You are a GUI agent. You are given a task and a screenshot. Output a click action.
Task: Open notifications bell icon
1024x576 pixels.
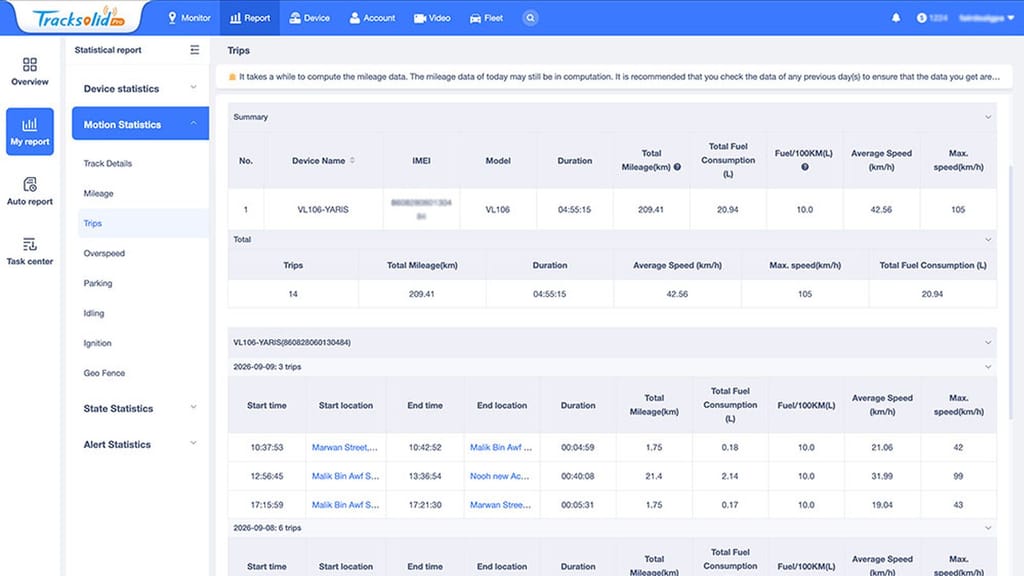coord(896,18)
